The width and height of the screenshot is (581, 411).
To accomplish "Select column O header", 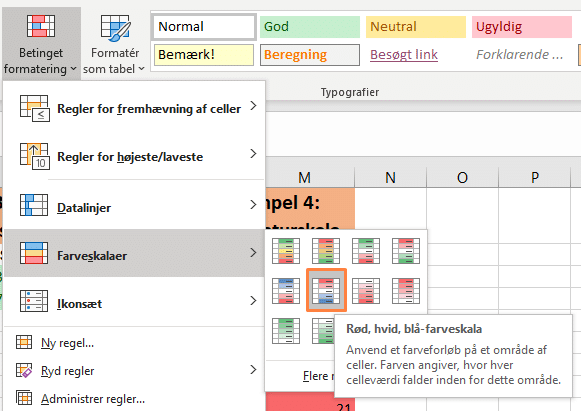I will tap(462, 178).
